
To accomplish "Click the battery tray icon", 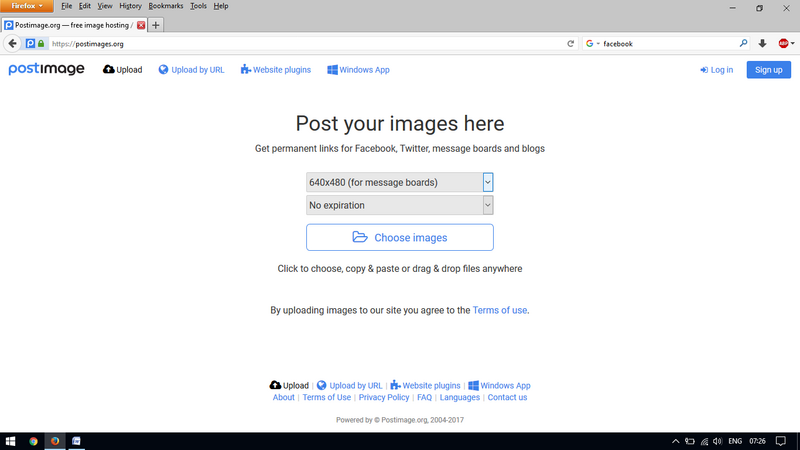I will point(690,441).
